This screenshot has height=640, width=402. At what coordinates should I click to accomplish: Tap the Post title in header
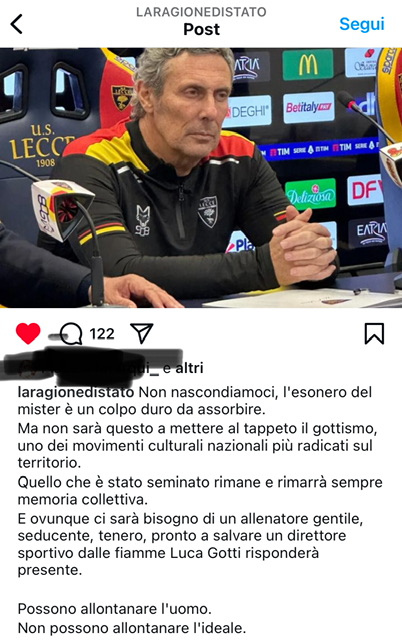pos(201,29)
